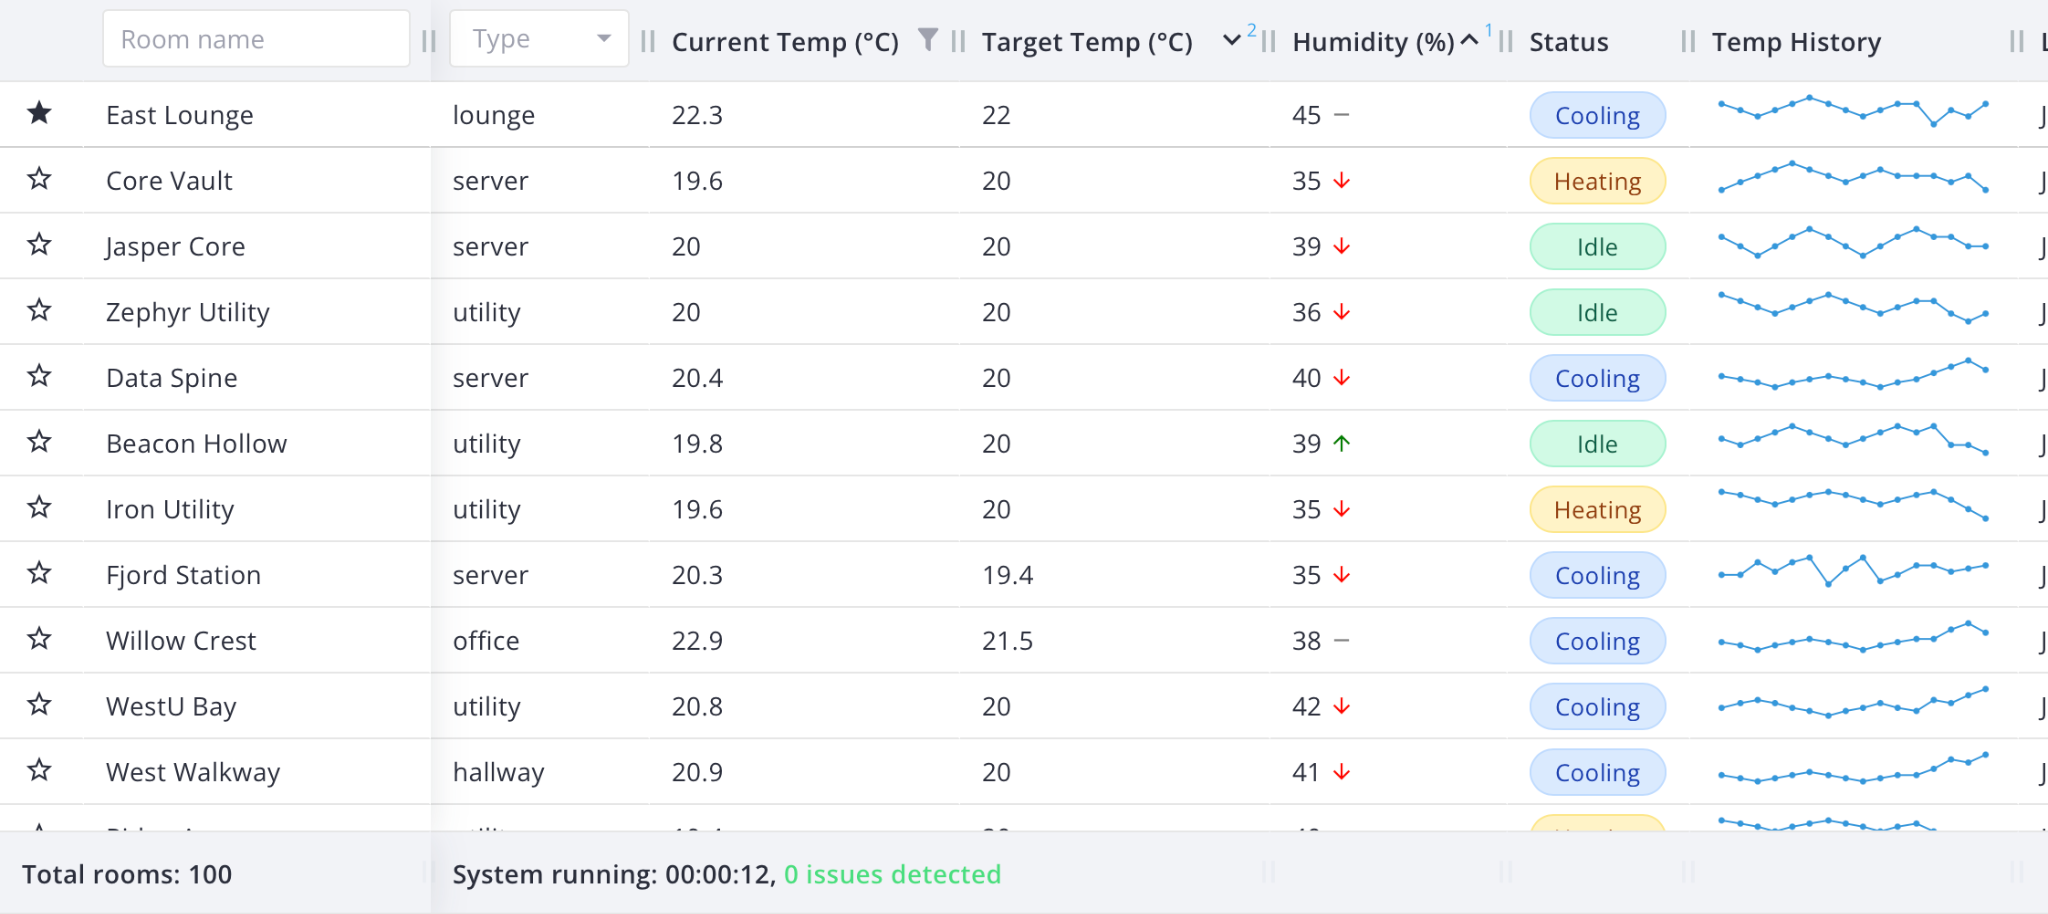Click the Current Temp (°C) column header
This screenshot has width=2048, height=914.
click(x=785, y=42)
